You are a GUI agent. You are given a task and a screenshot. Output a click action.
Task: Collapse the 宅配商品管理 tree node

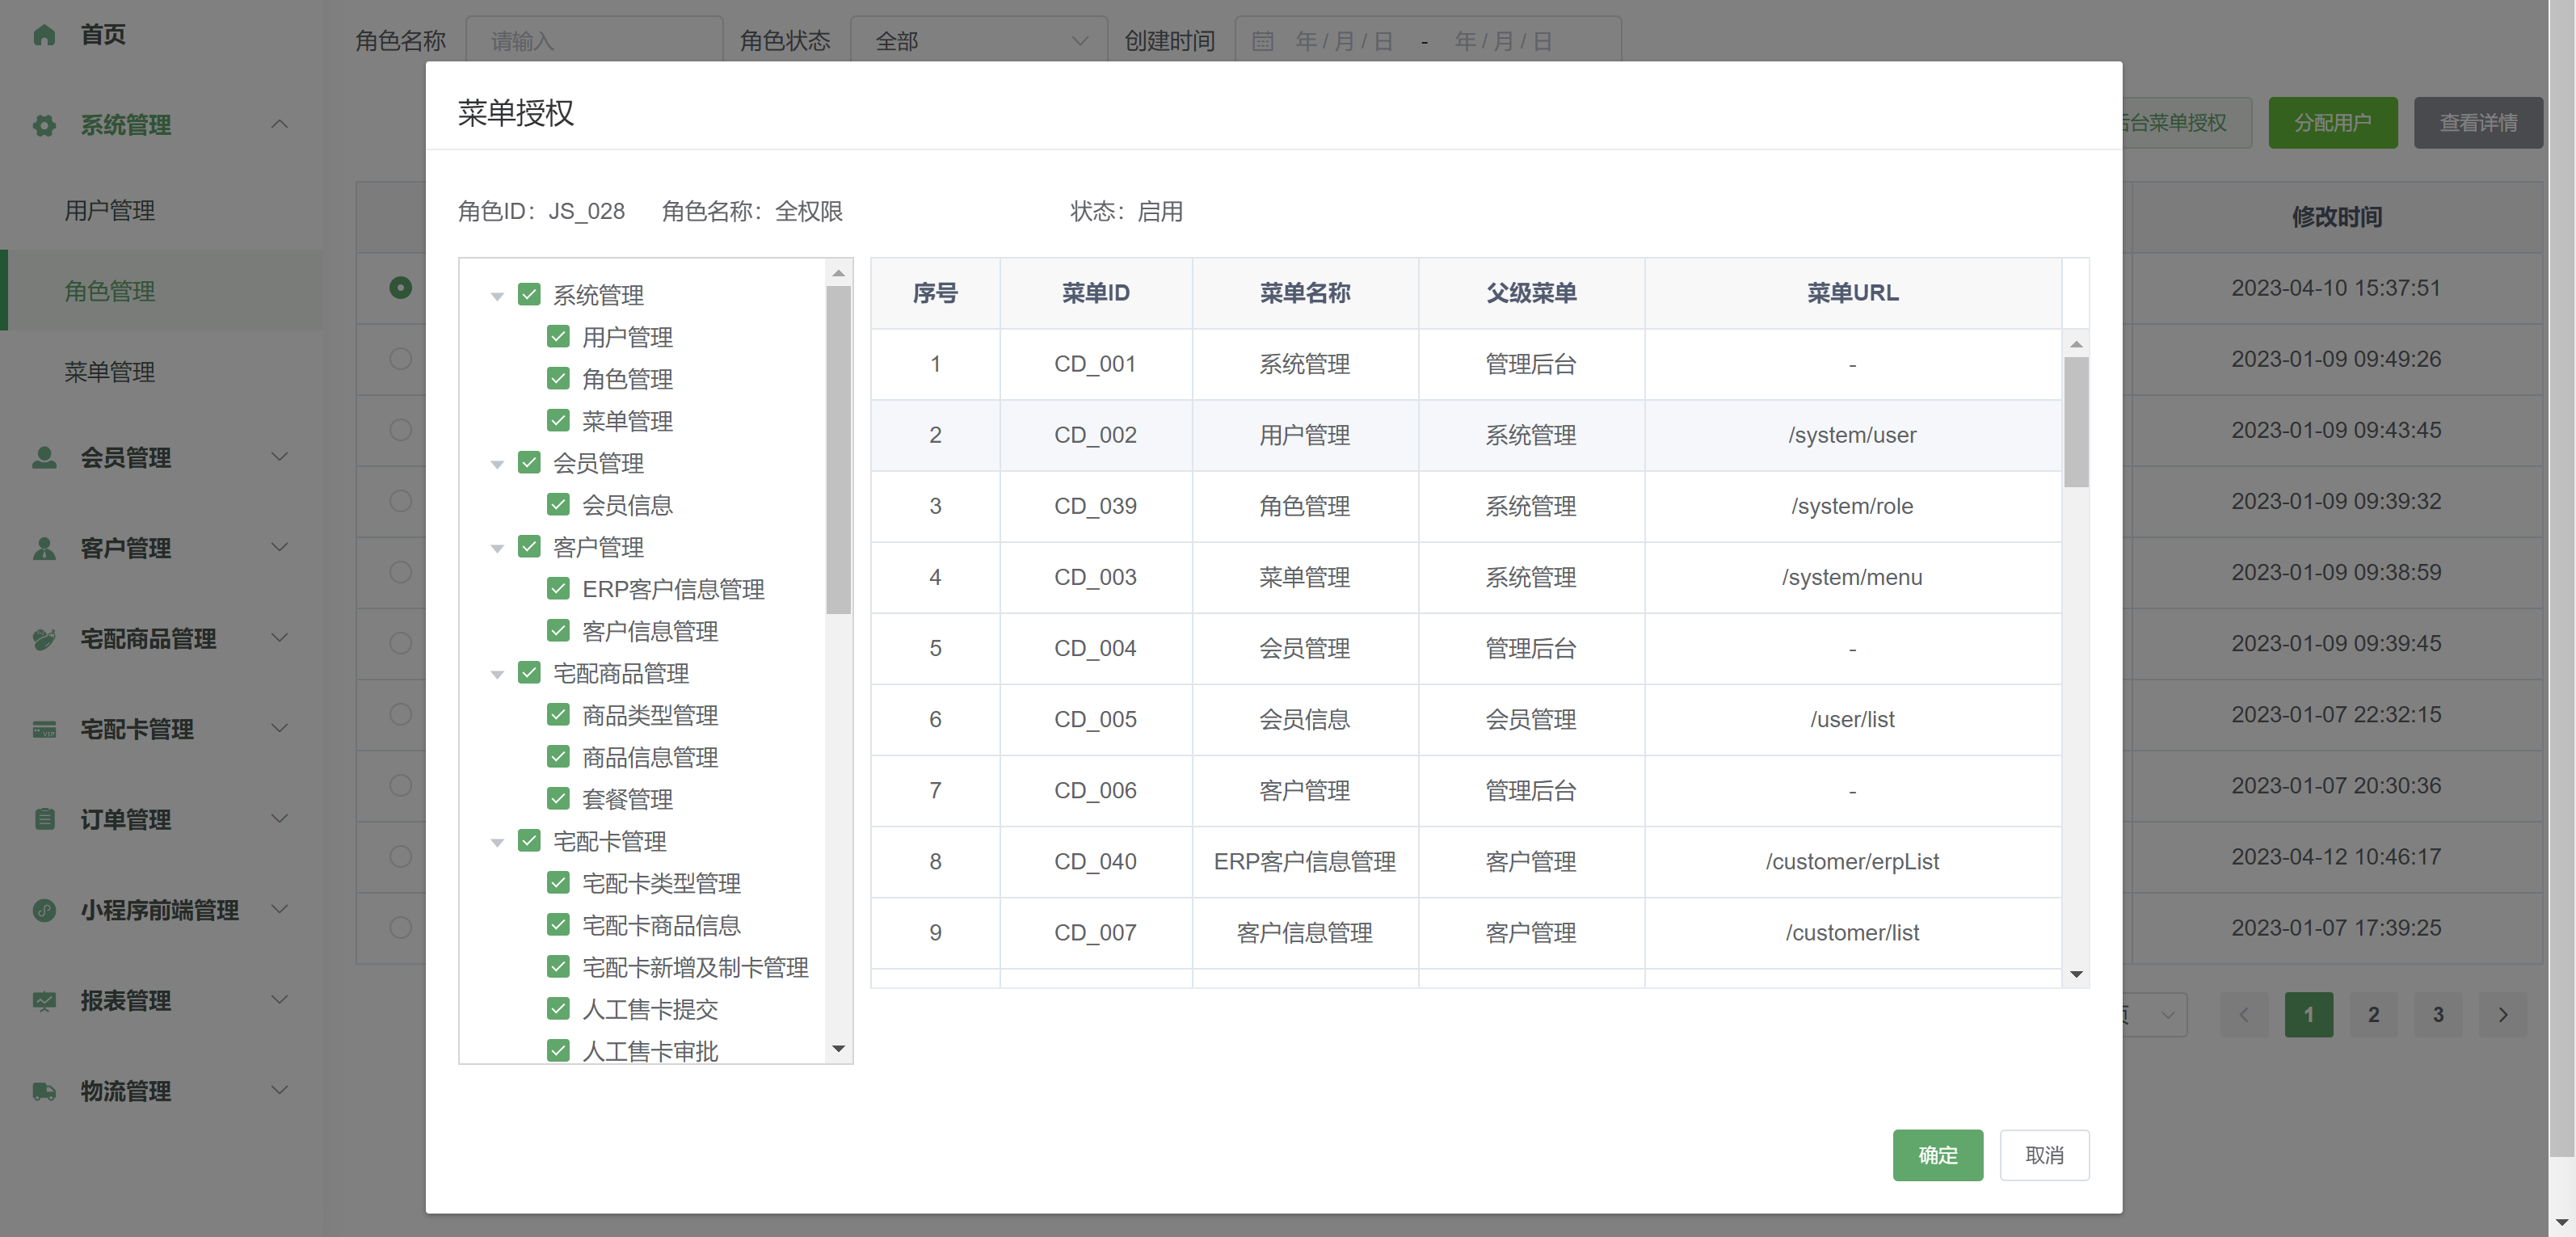point(497,674)
